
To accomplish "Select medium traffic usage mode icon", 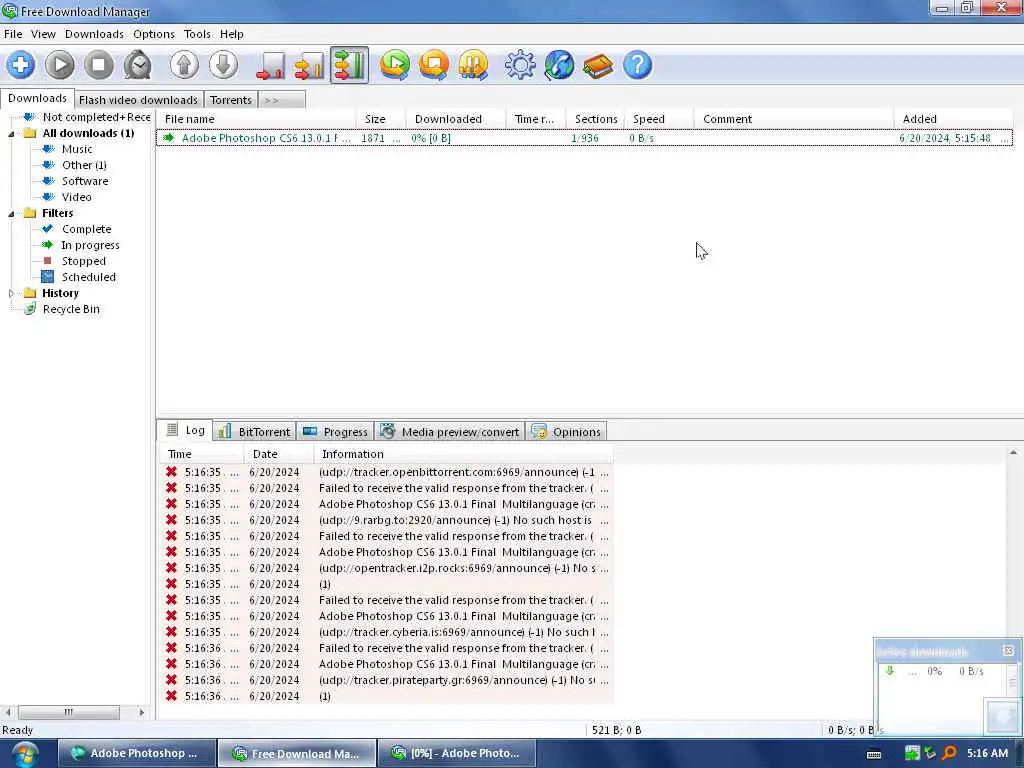I will click(310, 65).
